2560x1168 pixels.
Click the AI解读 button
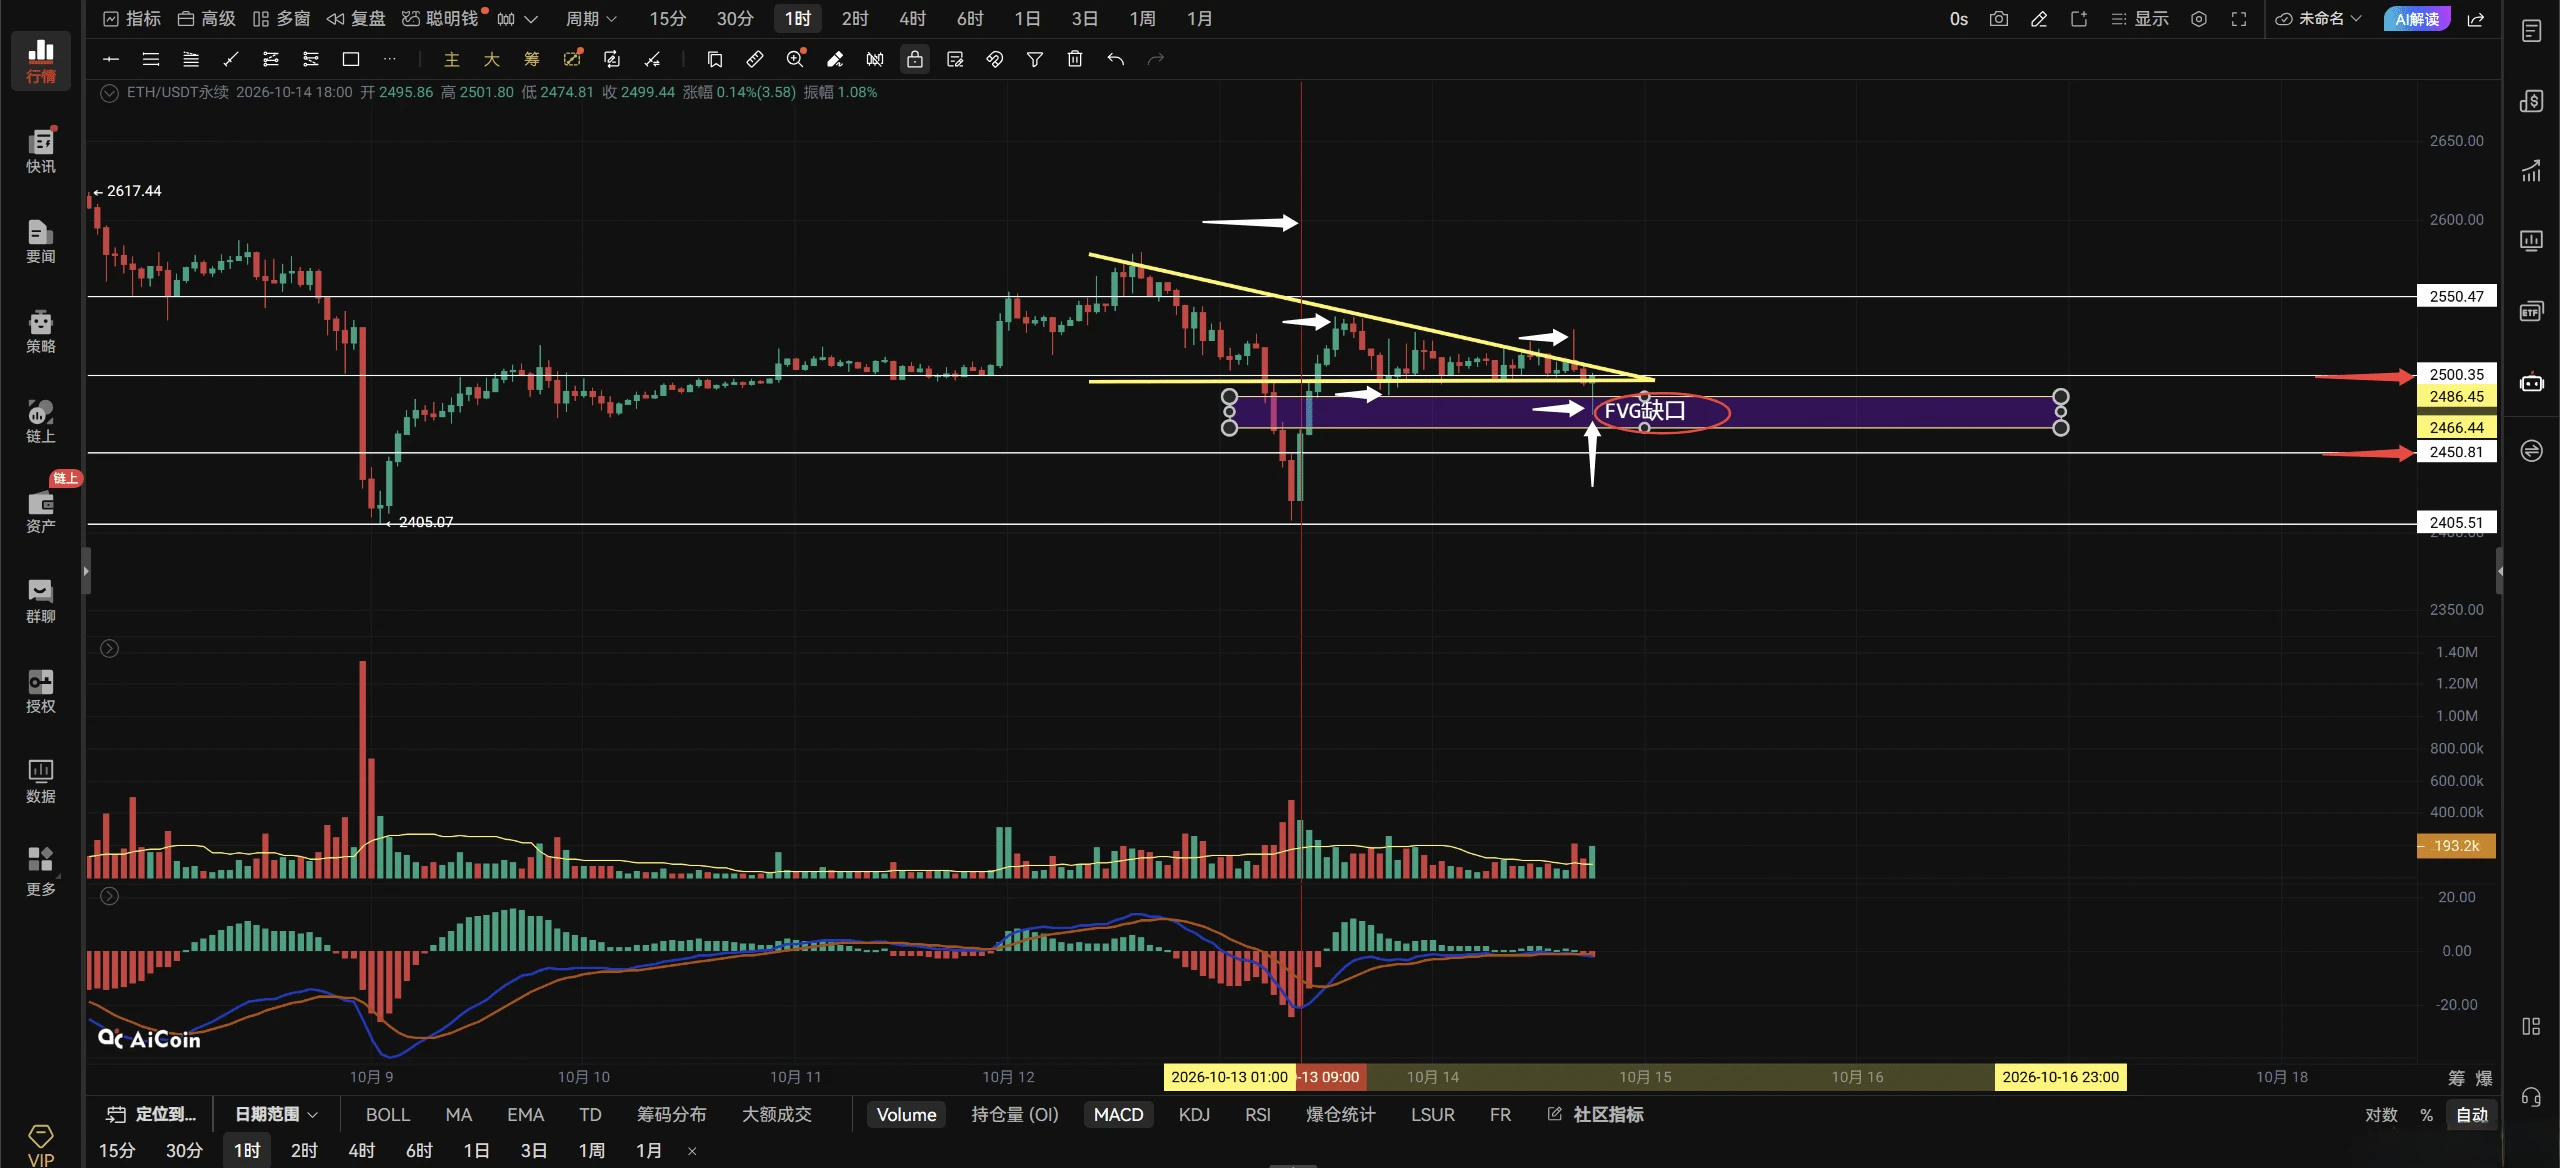pyautogui.click(x=2416, y=19)
